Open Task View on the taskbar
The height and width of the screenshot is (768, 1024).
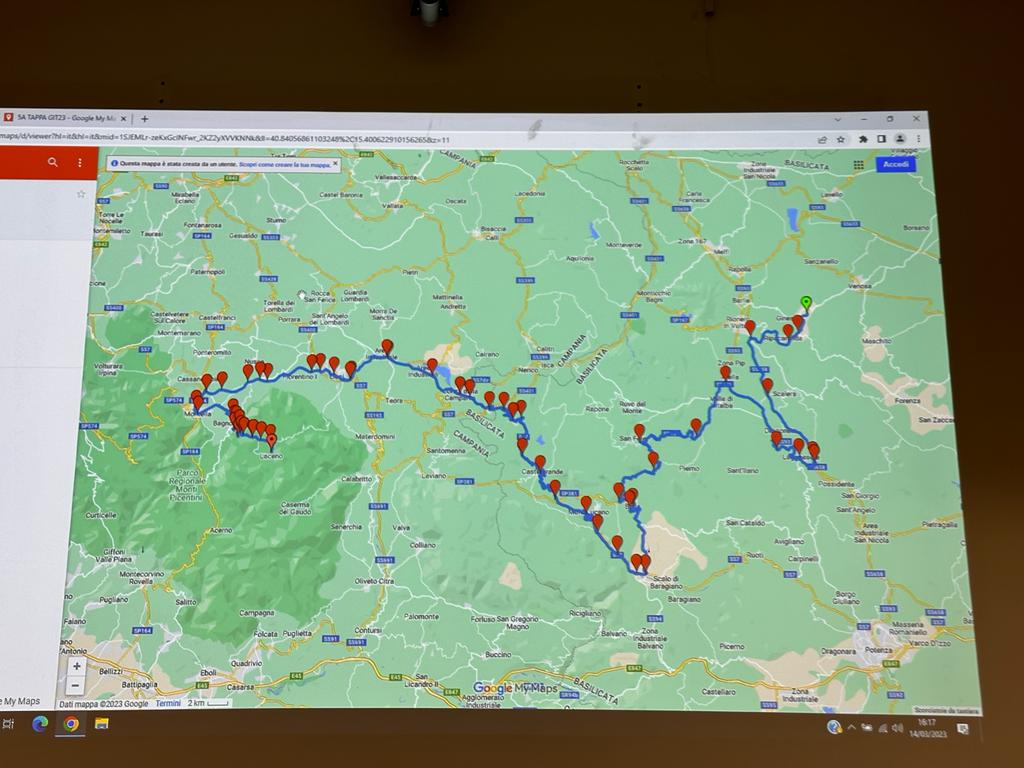(x=8, y=724)
